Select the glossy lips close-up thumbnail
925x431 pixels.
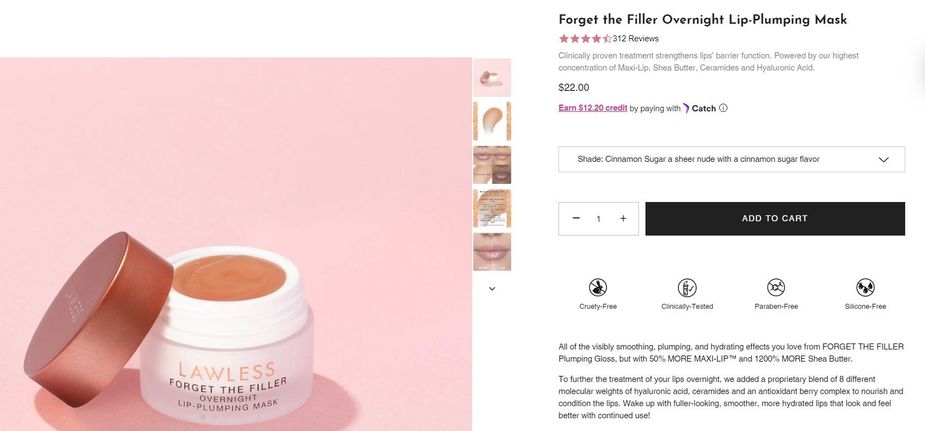click(492, 252)
